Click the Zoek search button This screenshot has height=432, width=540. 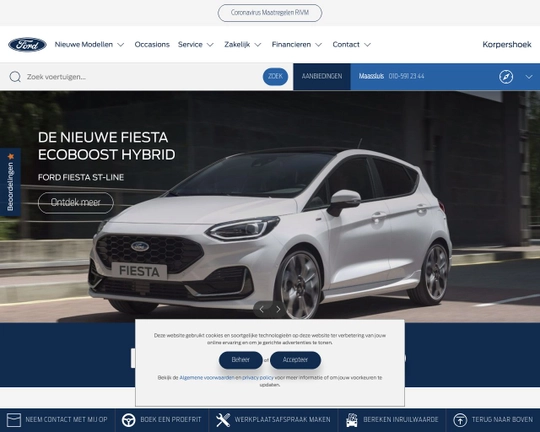coord(275,76)
